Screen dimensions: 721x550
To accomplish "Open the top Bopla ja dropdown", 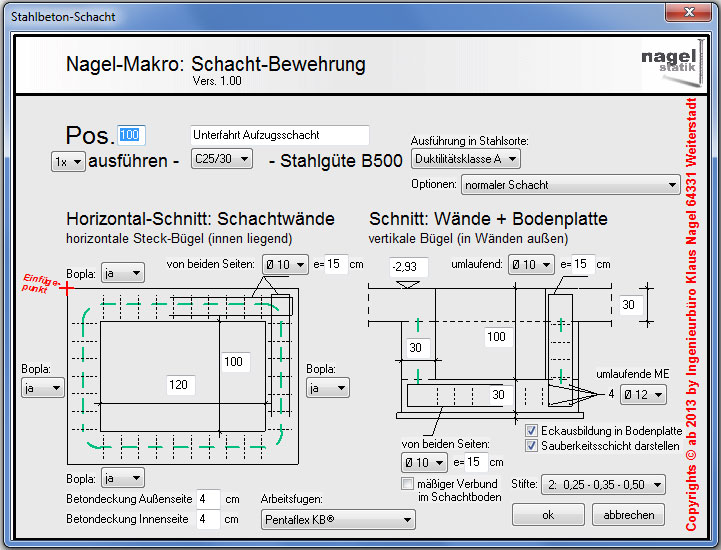I will pyautogui.click(x=122, y=274).
